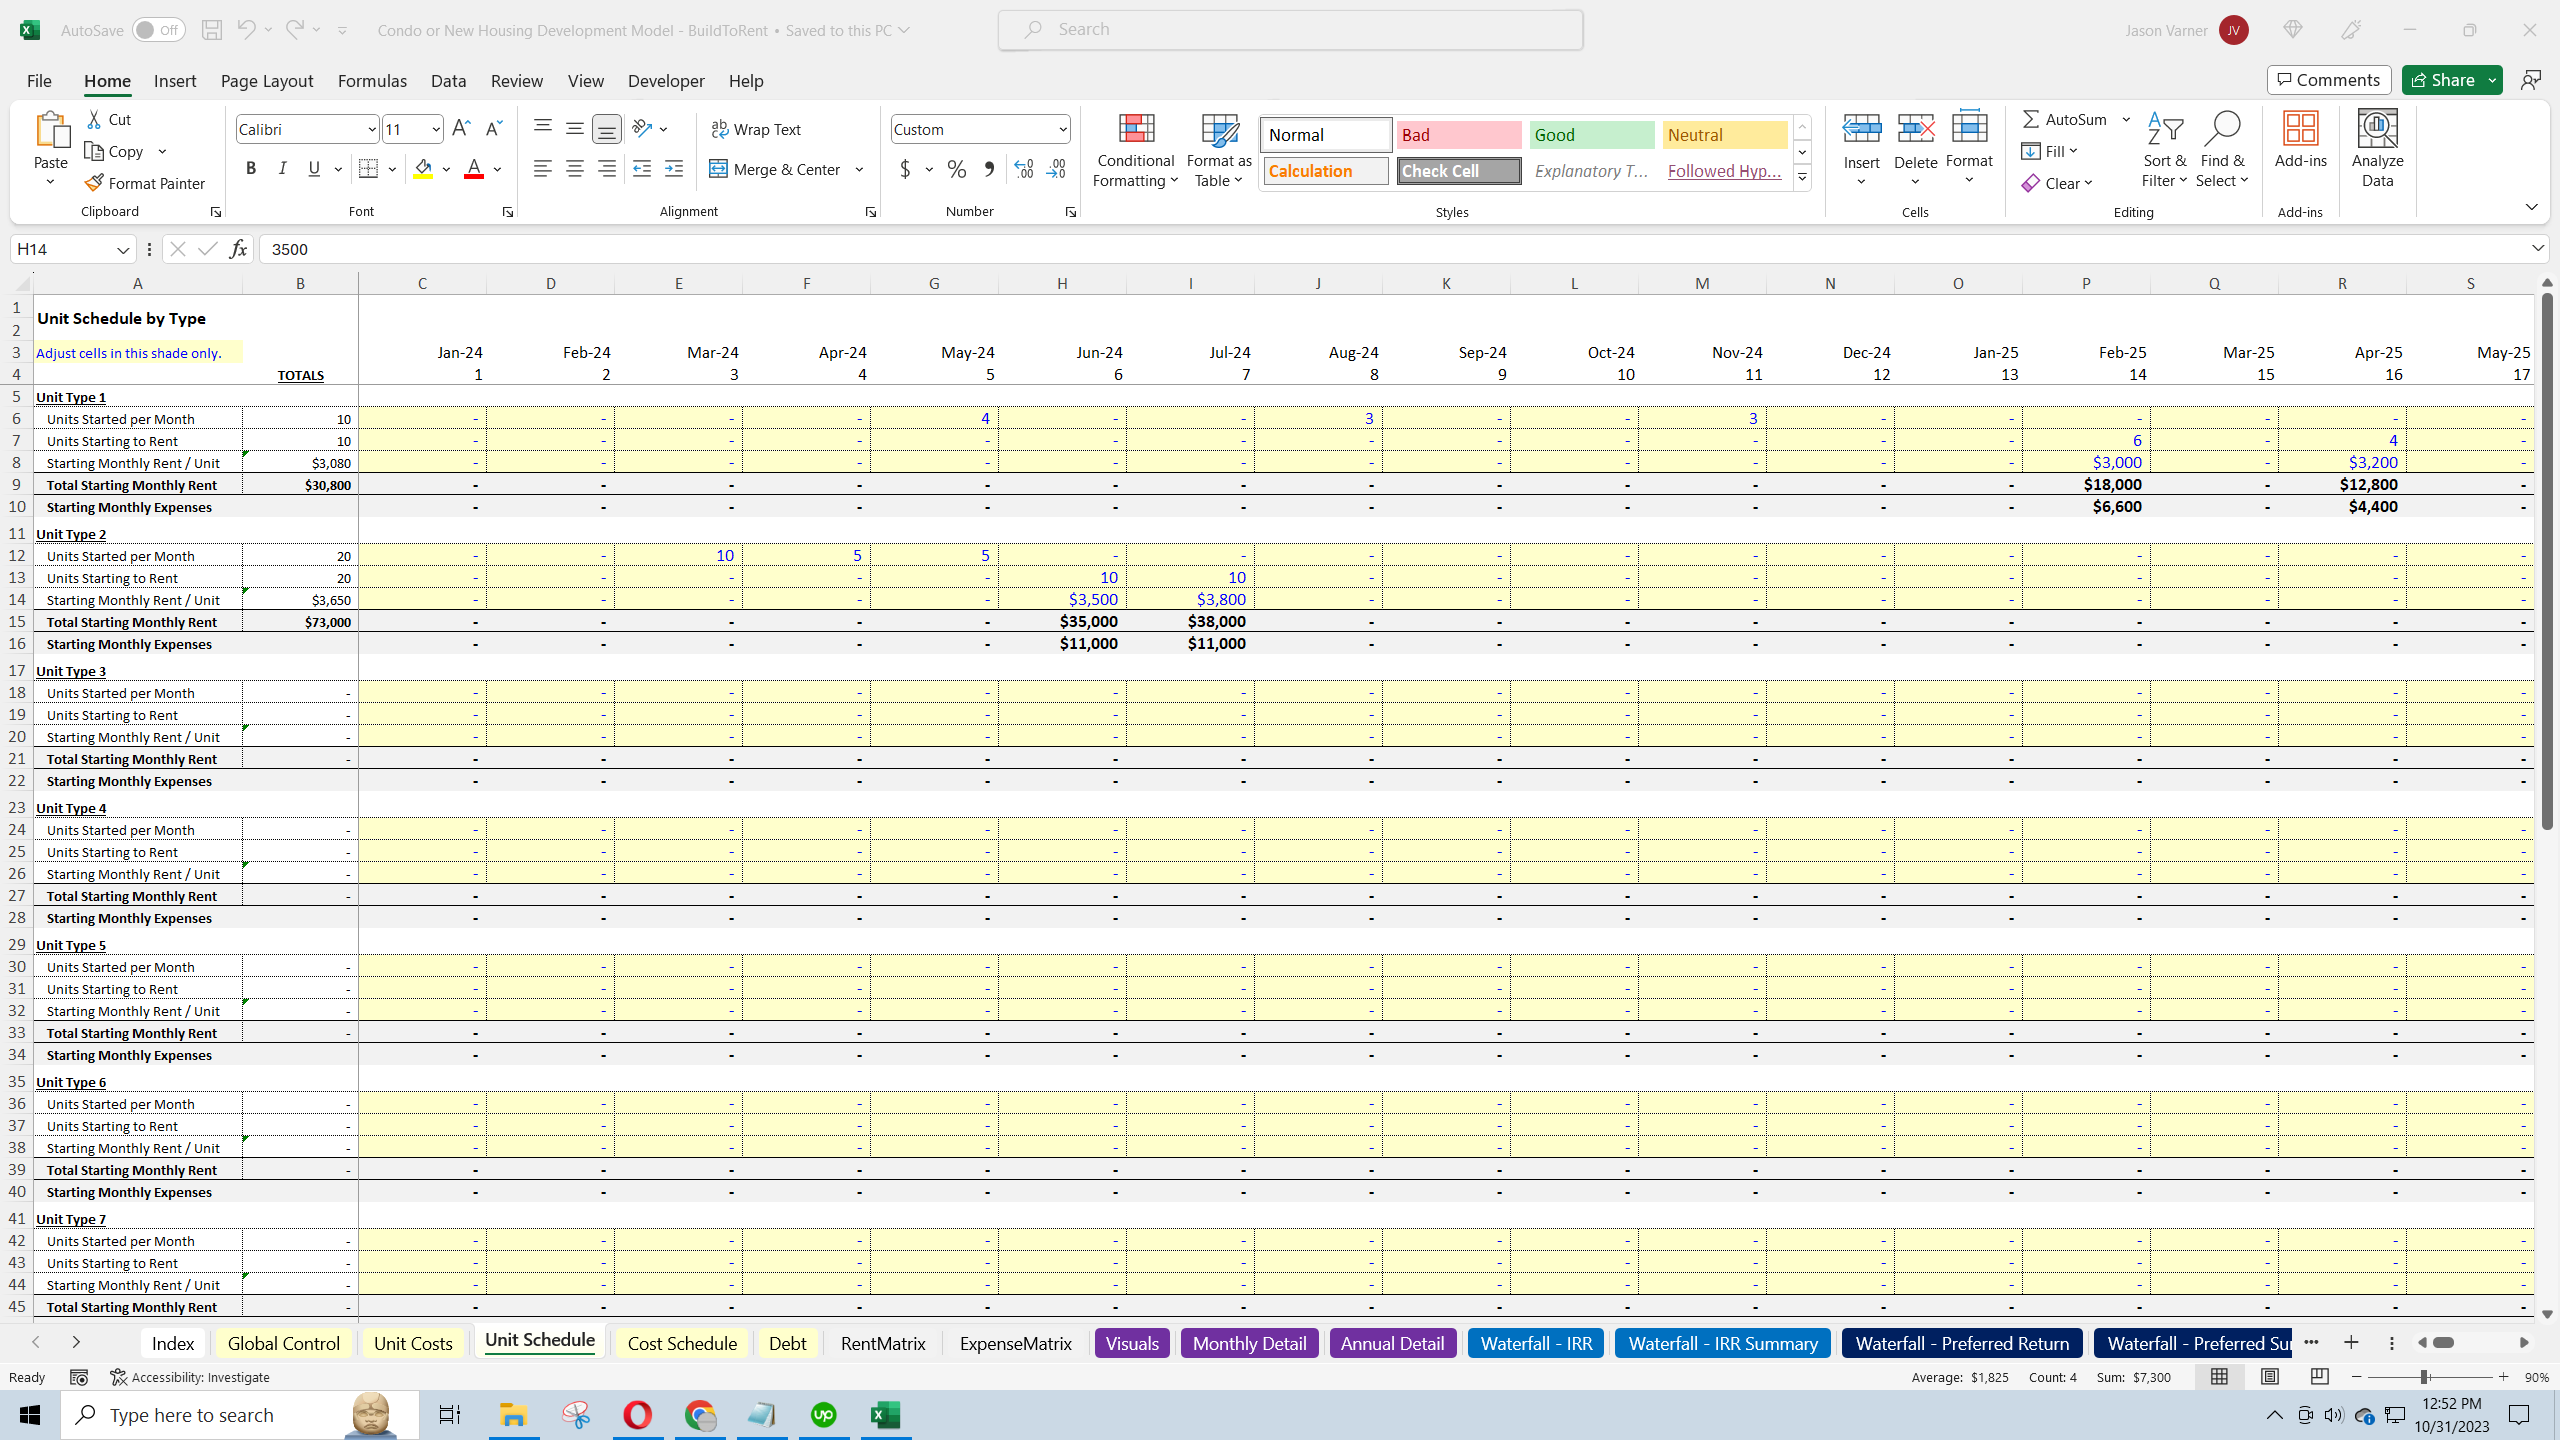Open Conditional Formatting menu

(x=1135, y=150)
